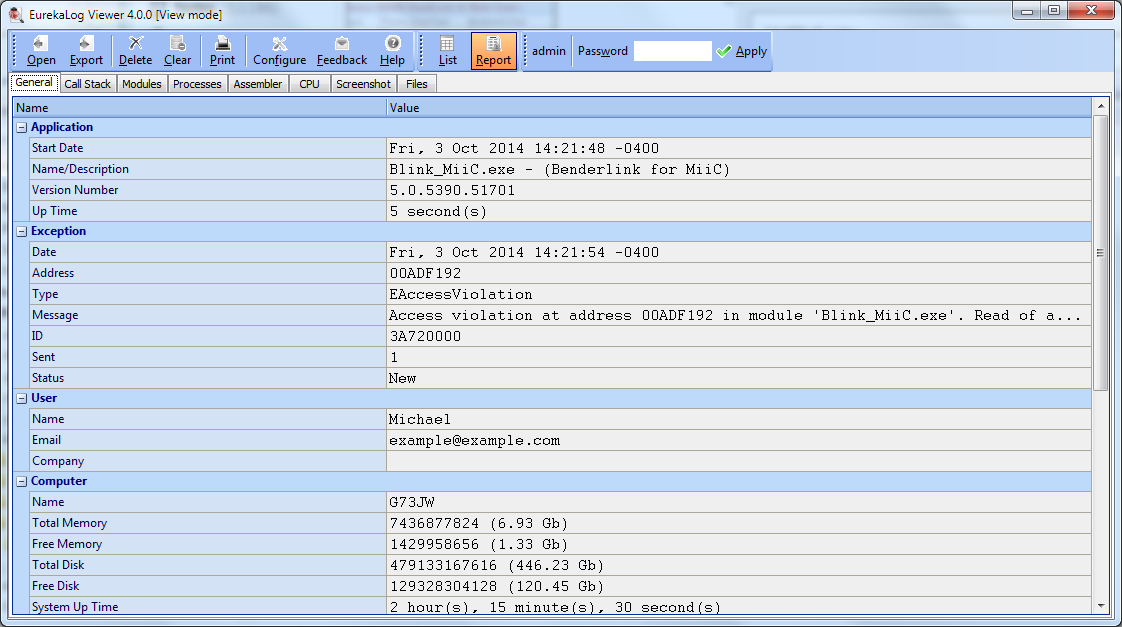Toggle the Report view button
Image resolution: width=1122 pixels, height=627 pixels.
click(493, 51)
